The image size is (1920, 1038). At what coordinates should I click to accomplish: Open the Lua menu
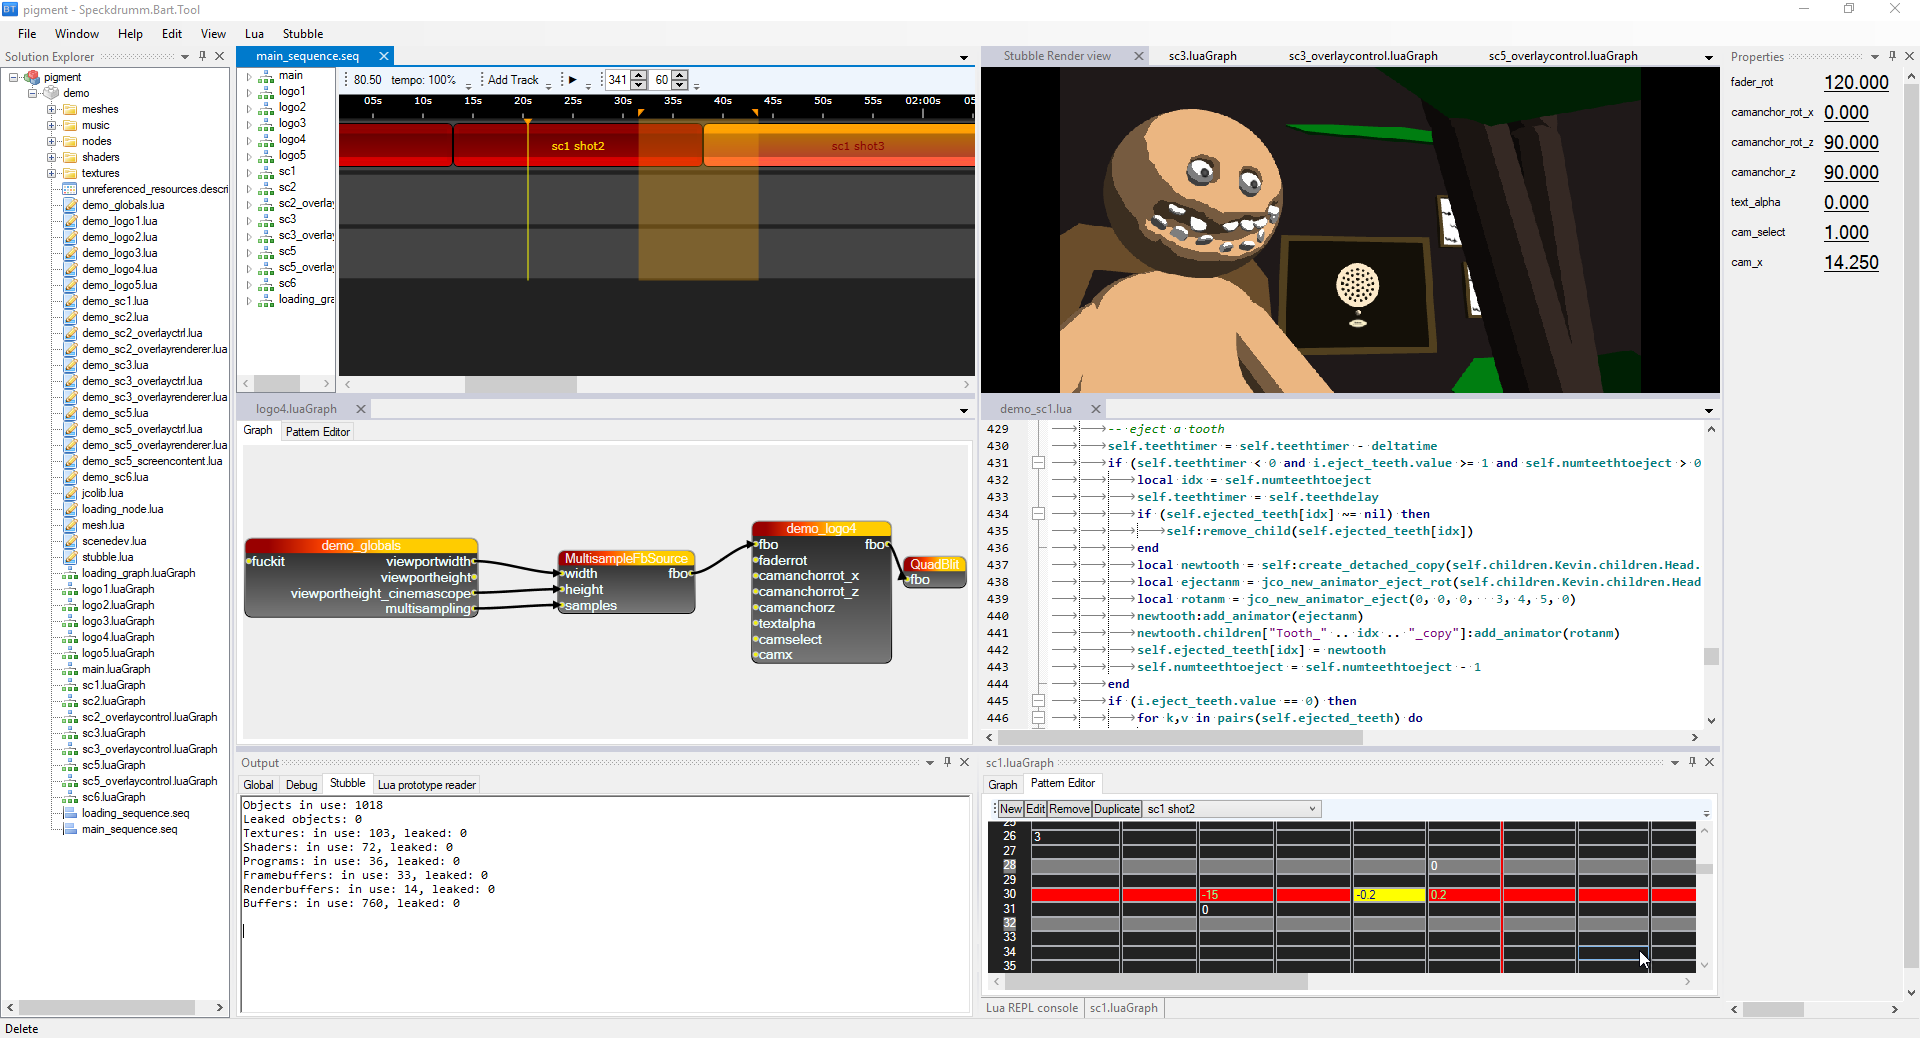point(254,34)
